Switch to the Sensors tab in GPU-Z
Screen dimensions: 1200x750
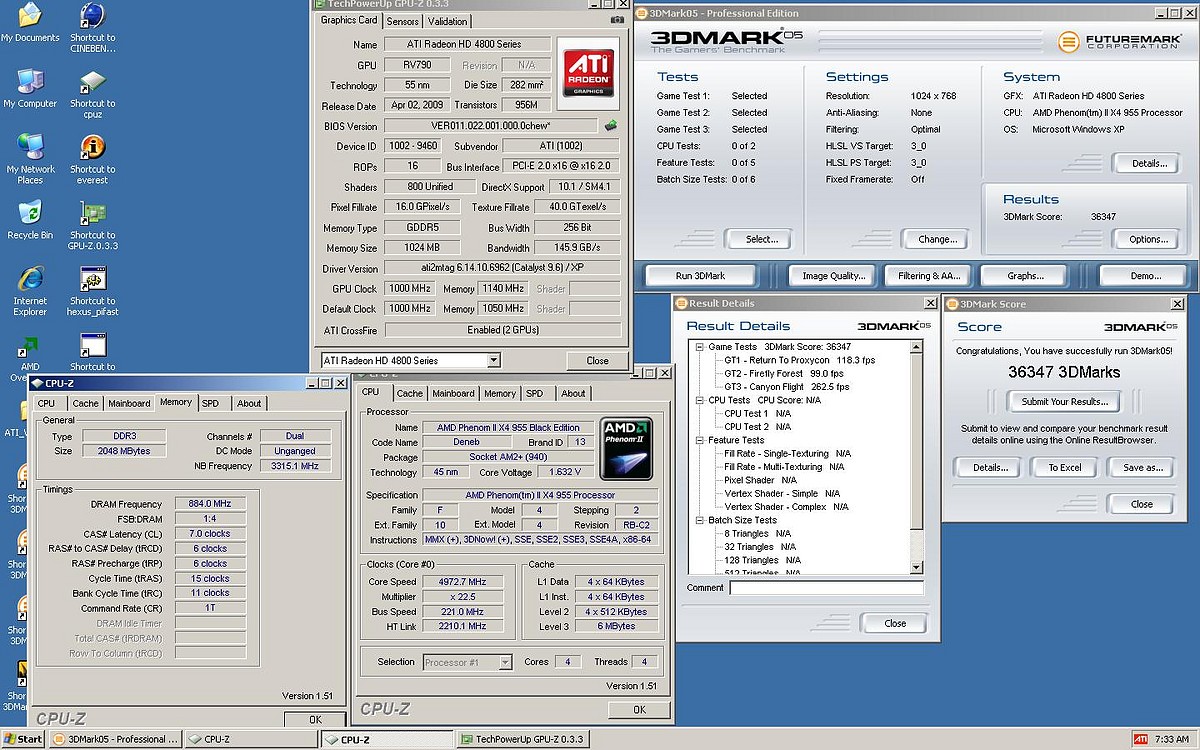pos(402,21)
